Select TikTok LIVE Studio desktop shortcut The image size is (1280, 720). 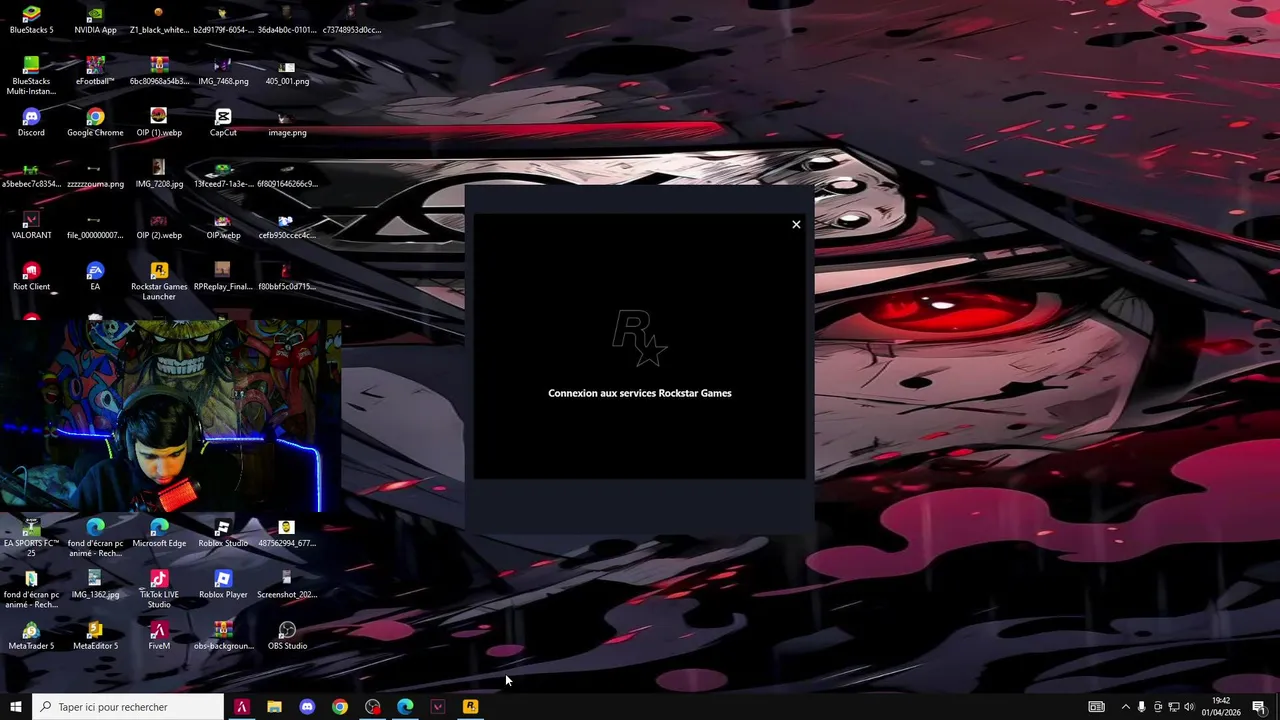tap(159, 589)
